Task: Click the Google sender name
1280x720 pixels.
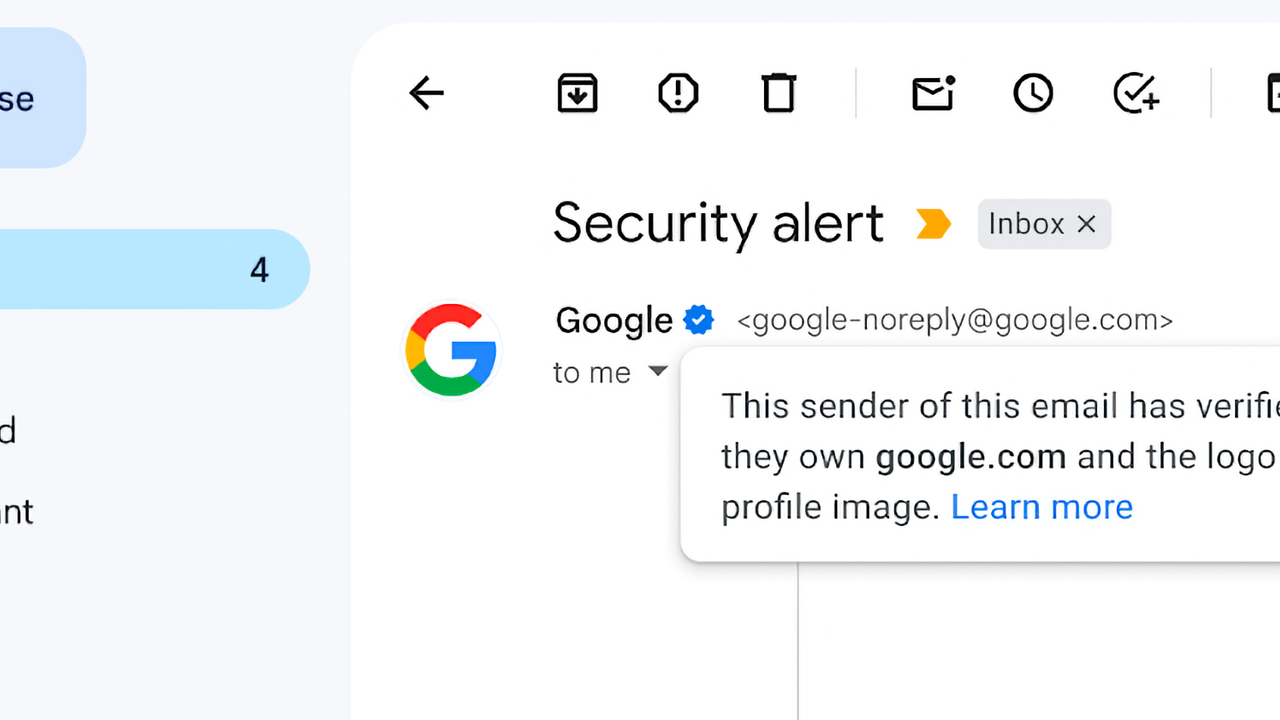Action: [613, 321]
